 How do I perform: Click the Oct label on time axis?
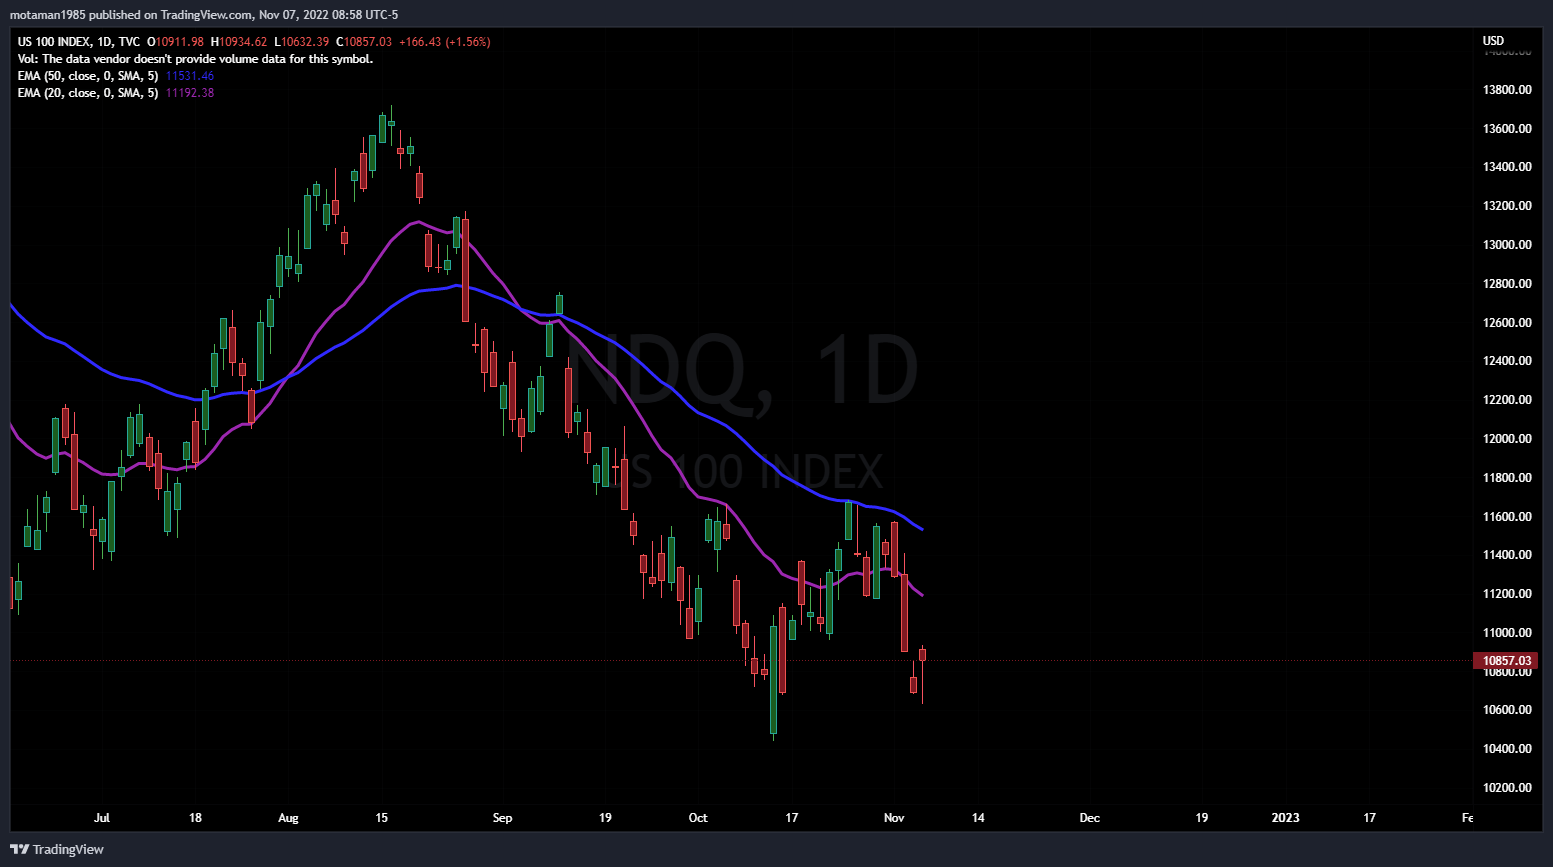[698, 818]
